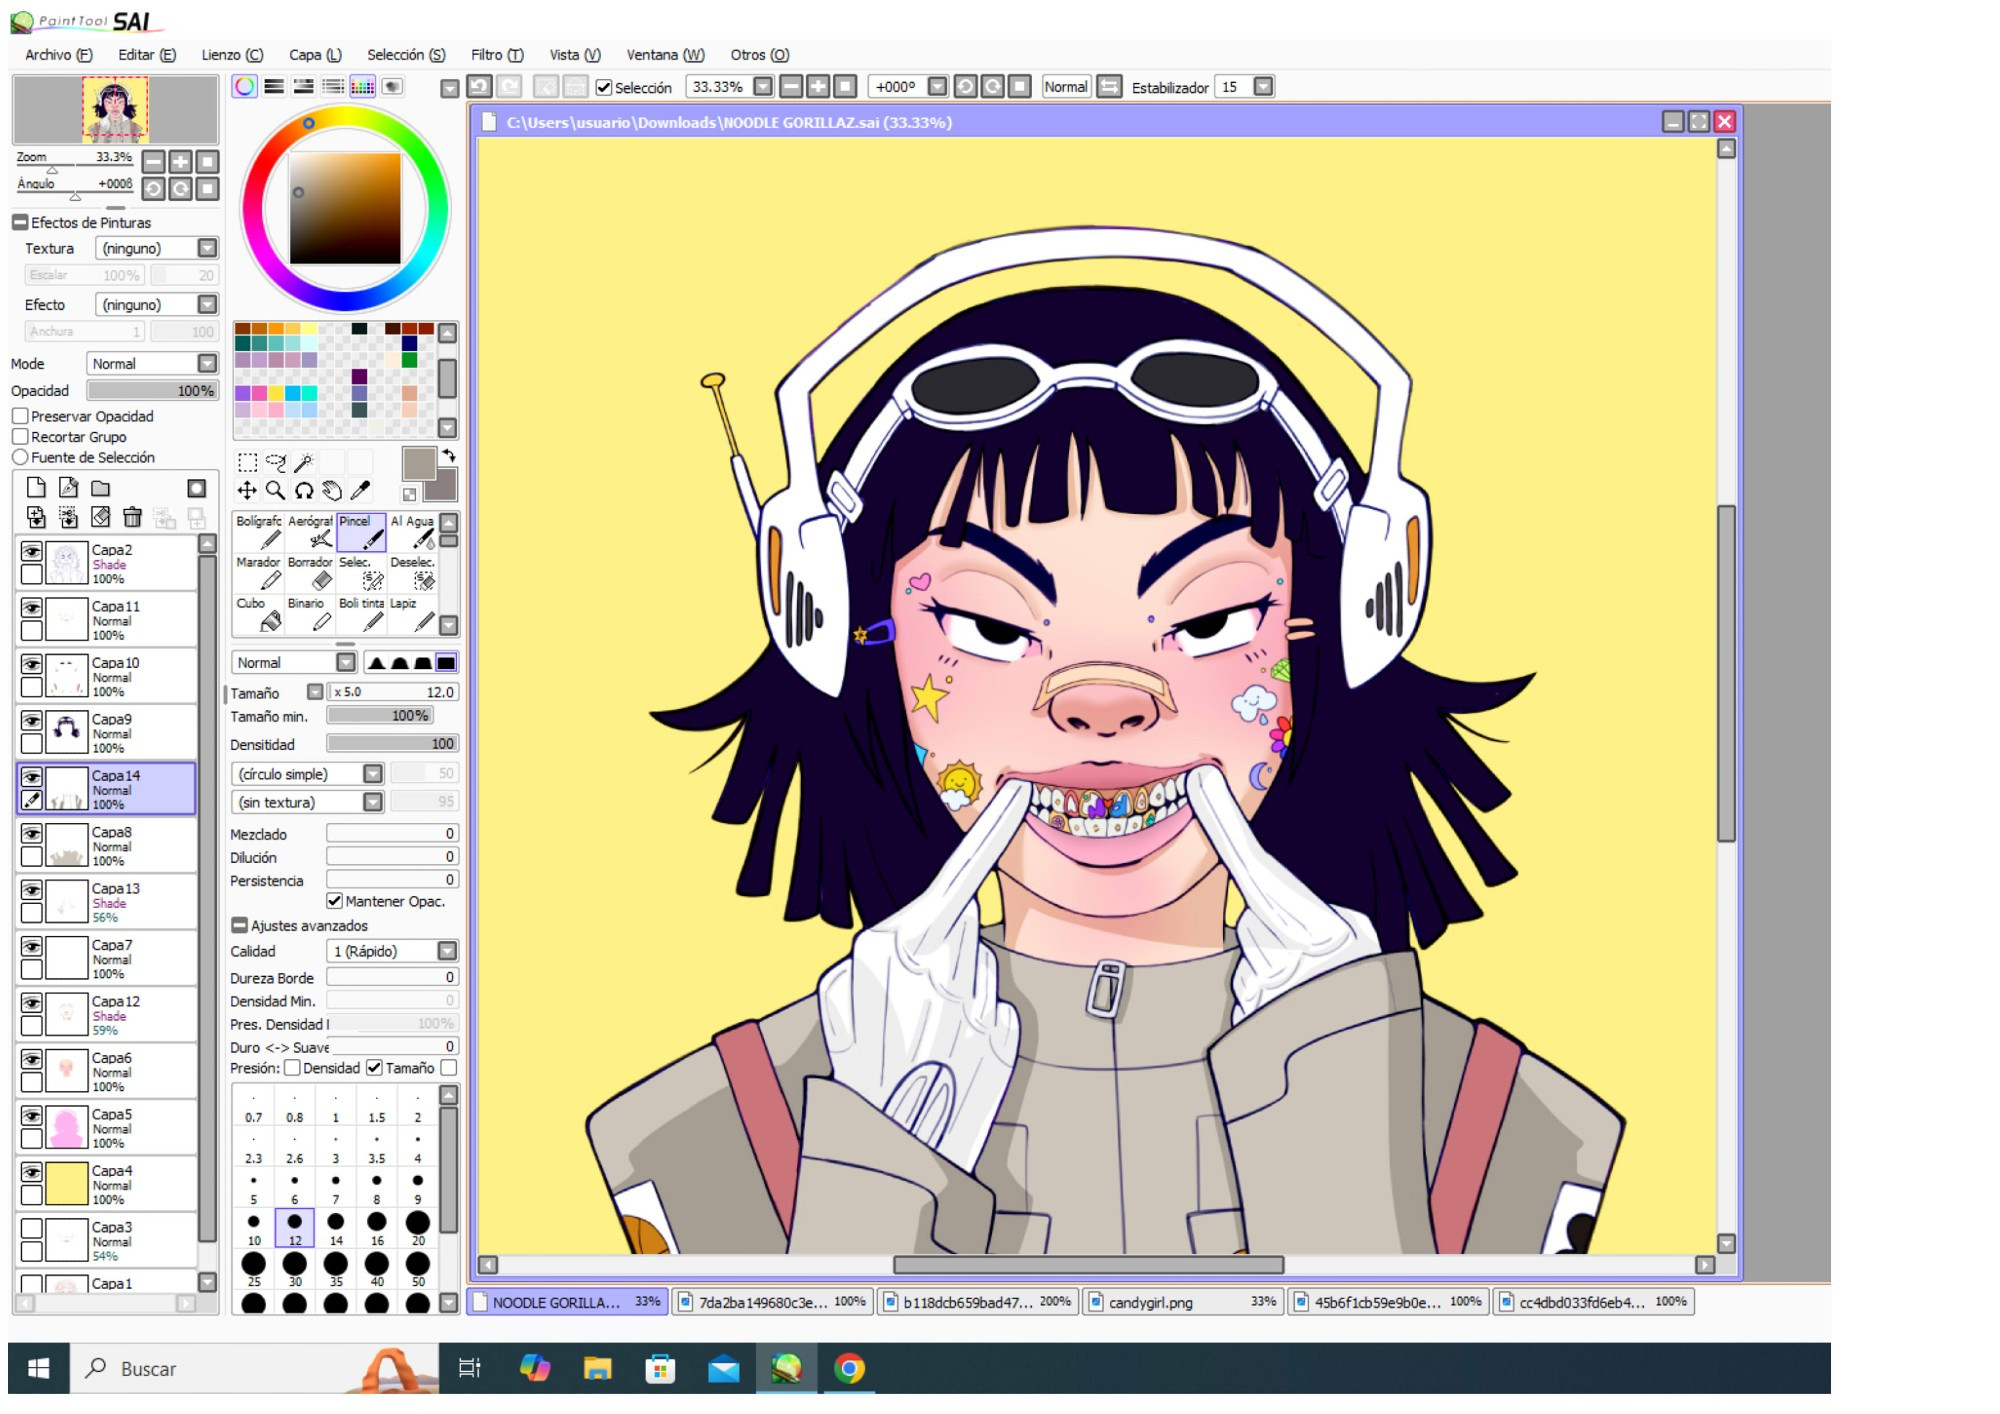Viewport: 2000px width, 1414px height.
Task: Choose the Lapiz pencil tool
Action: [x=412, y=614]
